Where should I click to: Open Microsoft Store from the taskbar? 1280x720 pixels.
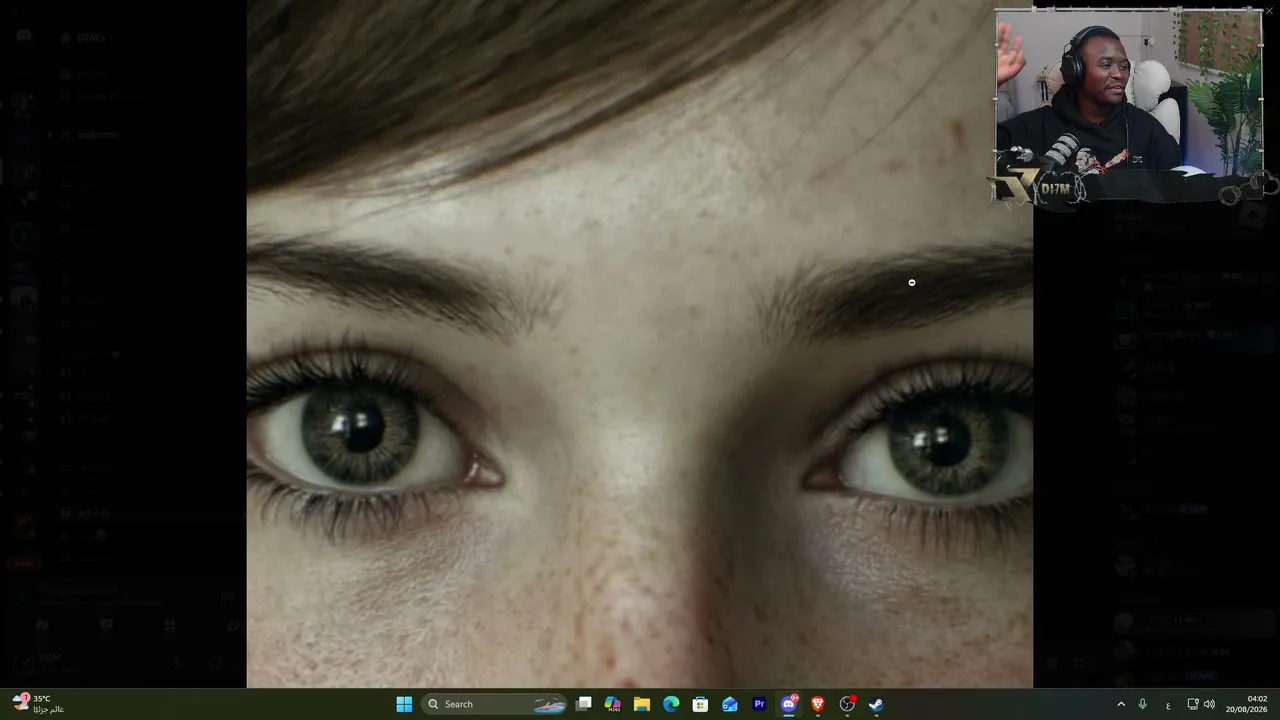(701, 704)
